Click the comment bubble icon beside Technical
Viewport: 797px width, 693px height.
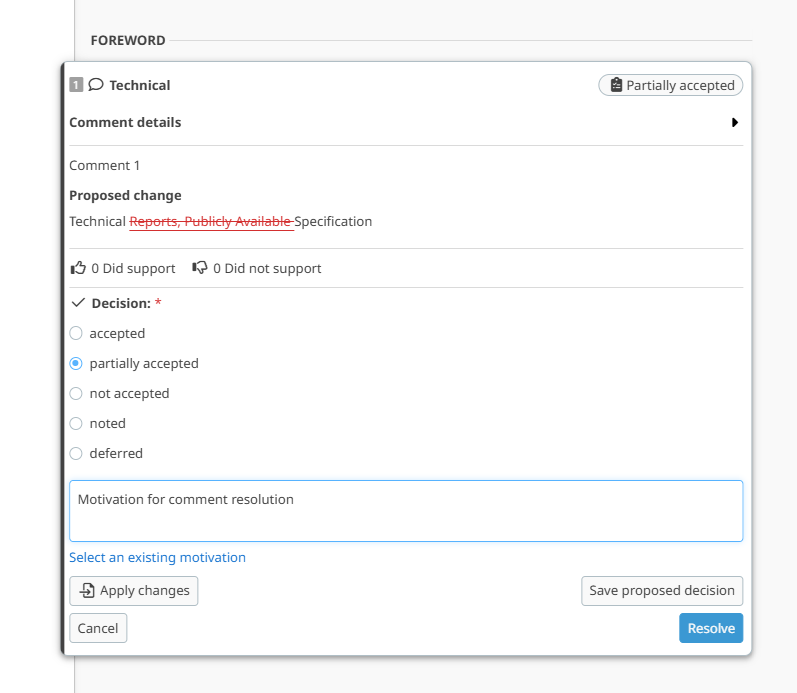tap(96, 85)
